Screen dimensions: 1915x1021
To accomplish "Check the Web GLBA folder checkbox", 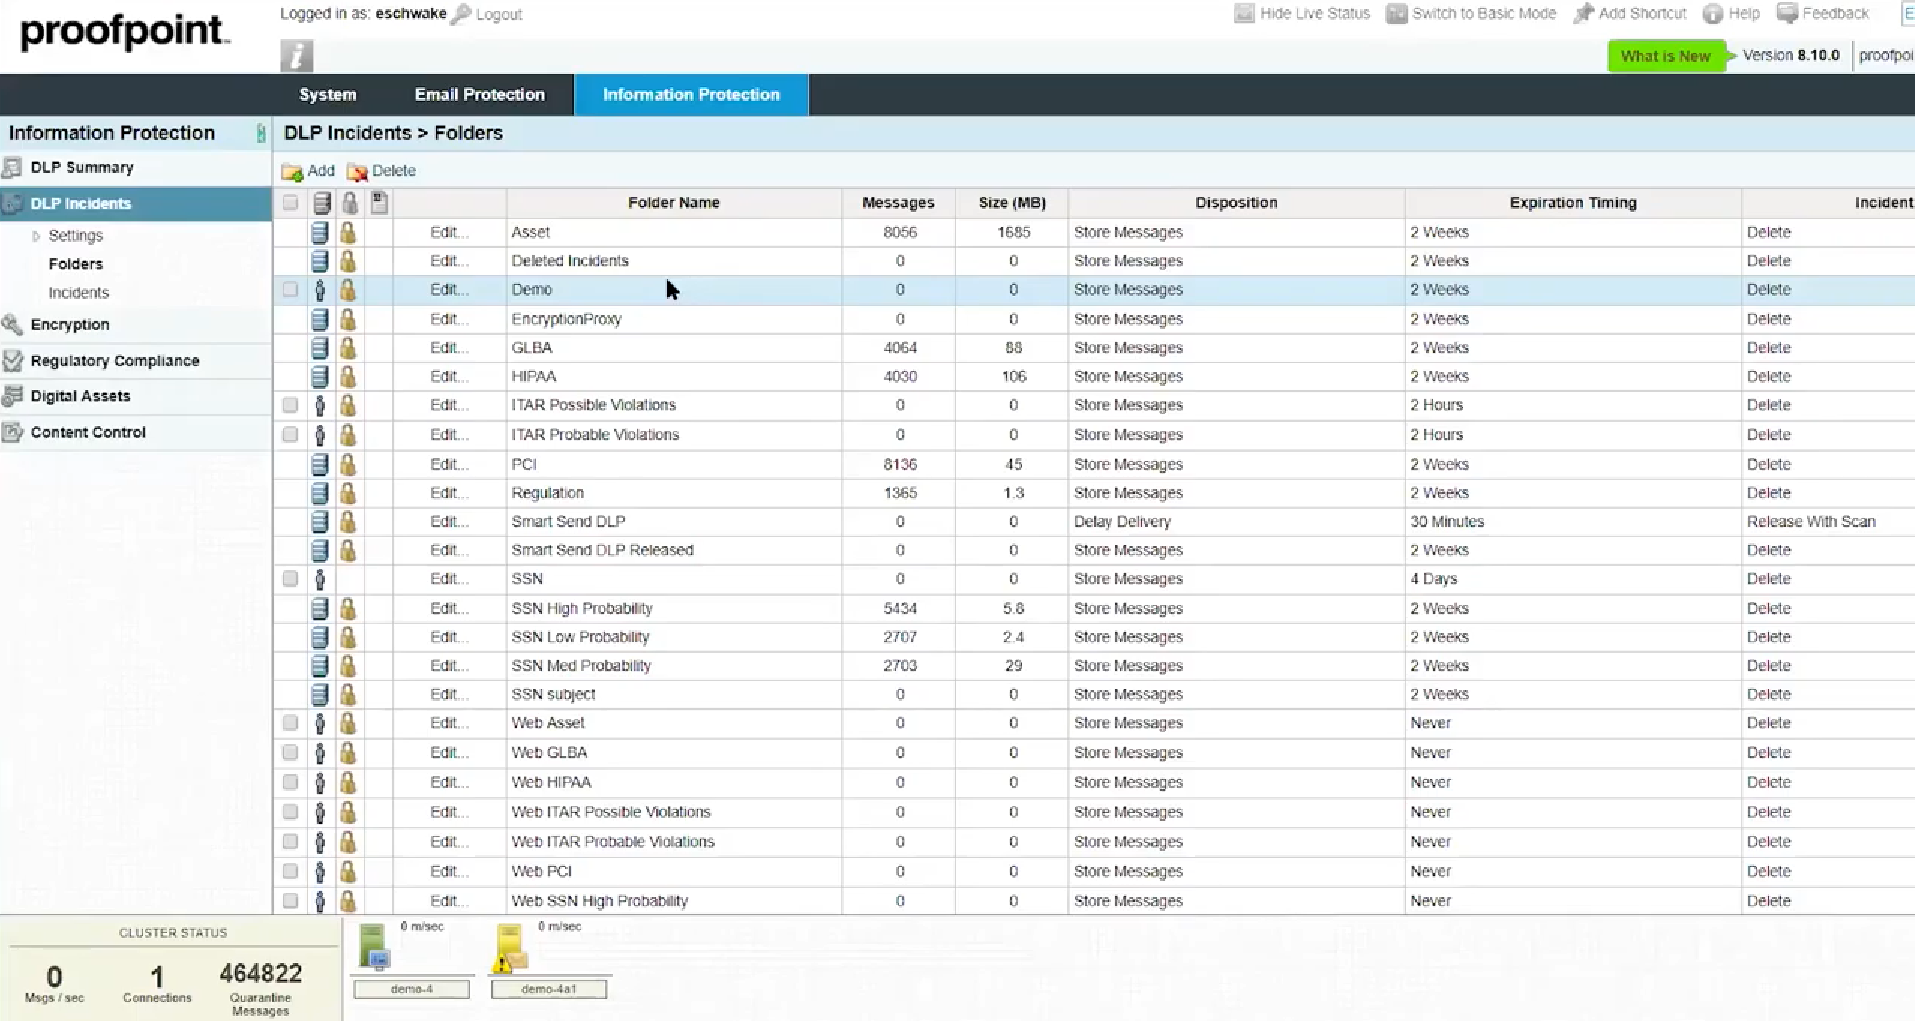I will 290,753.
